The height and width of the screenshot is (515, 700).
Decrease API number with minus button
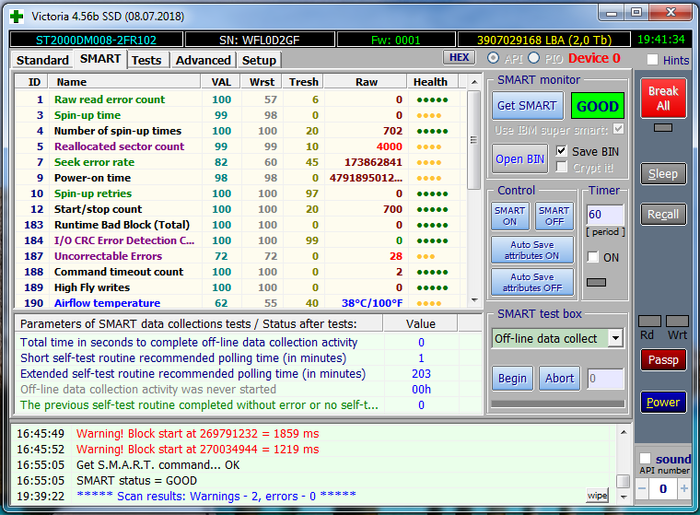642,489
